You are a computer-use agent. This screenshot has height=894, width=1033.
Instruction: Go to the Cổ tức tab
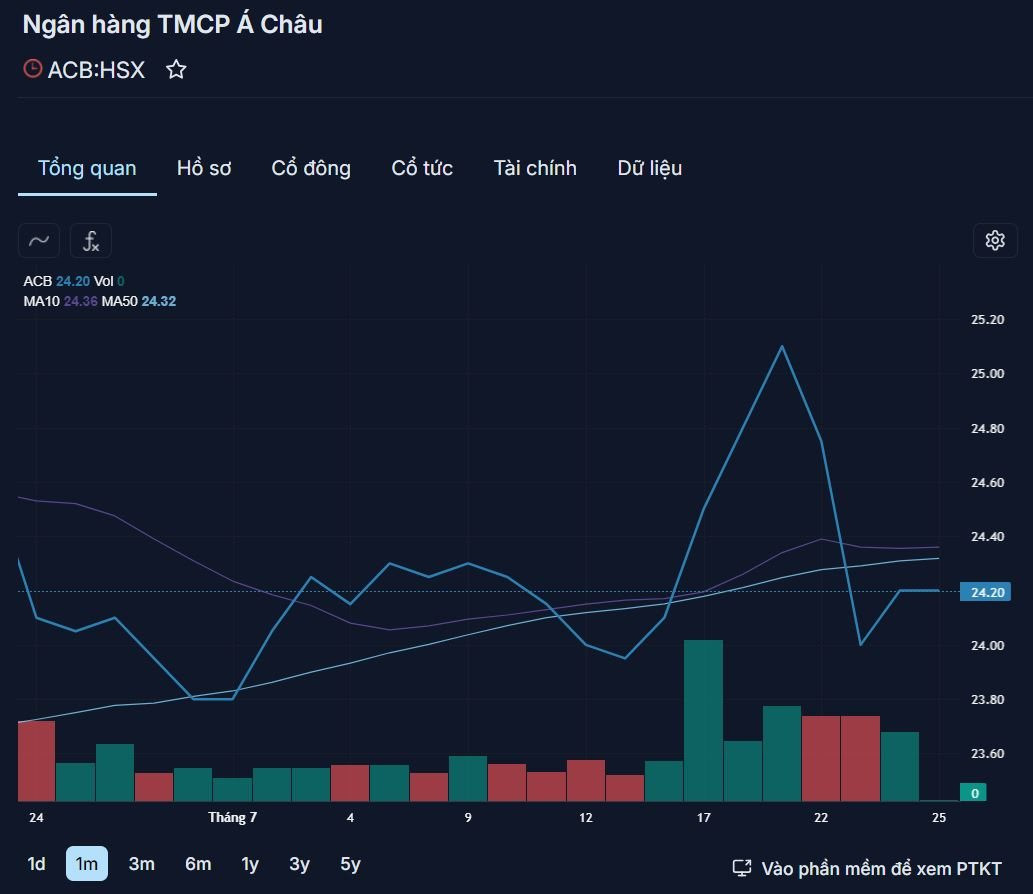[422, 168]
